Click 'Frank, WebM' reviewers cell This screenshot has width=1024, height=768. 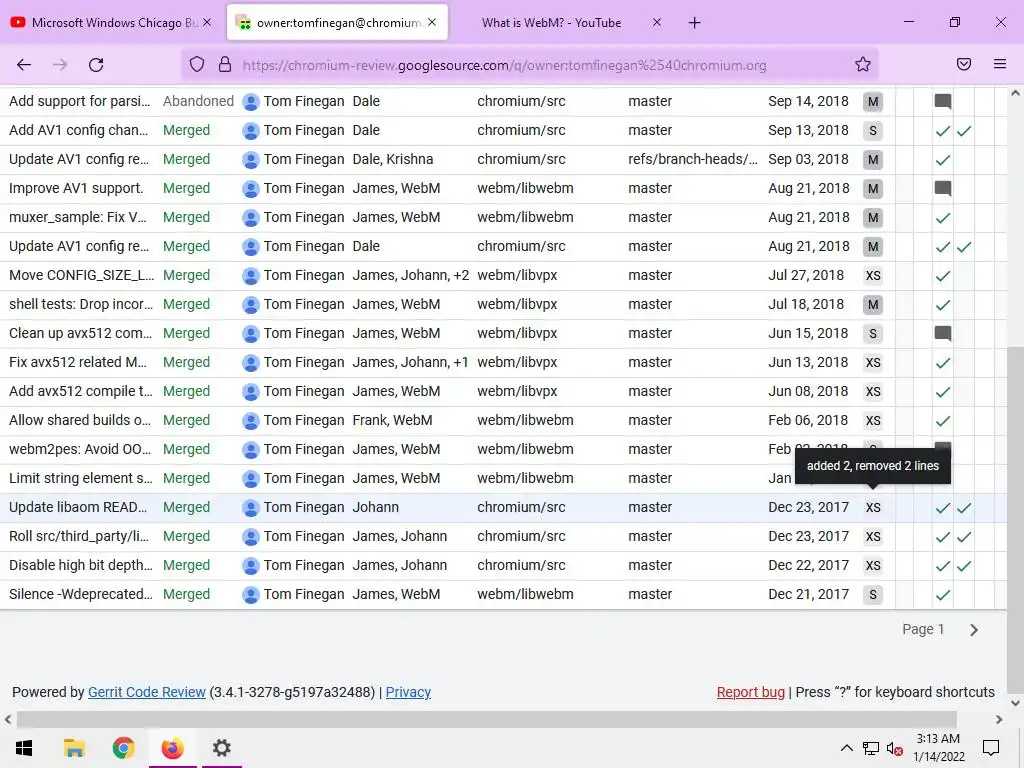click(x=392, y=420)
